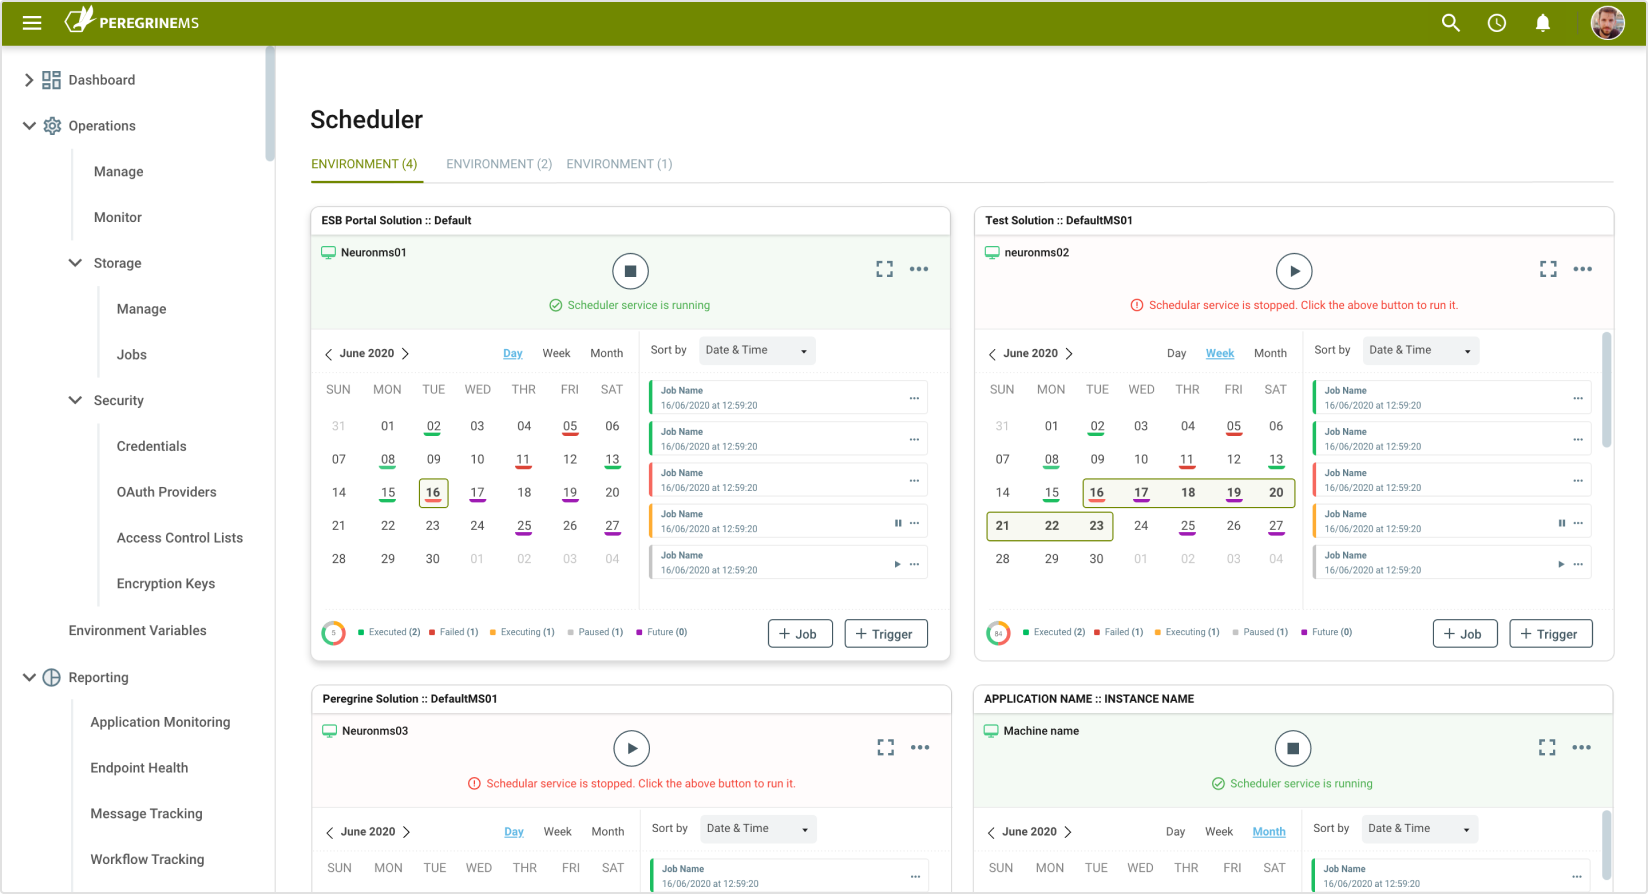Viewport: 1648px width, 894px height.
Task: Expand Machine name panel to fullscreen
Action: (x=1547, y=747)
